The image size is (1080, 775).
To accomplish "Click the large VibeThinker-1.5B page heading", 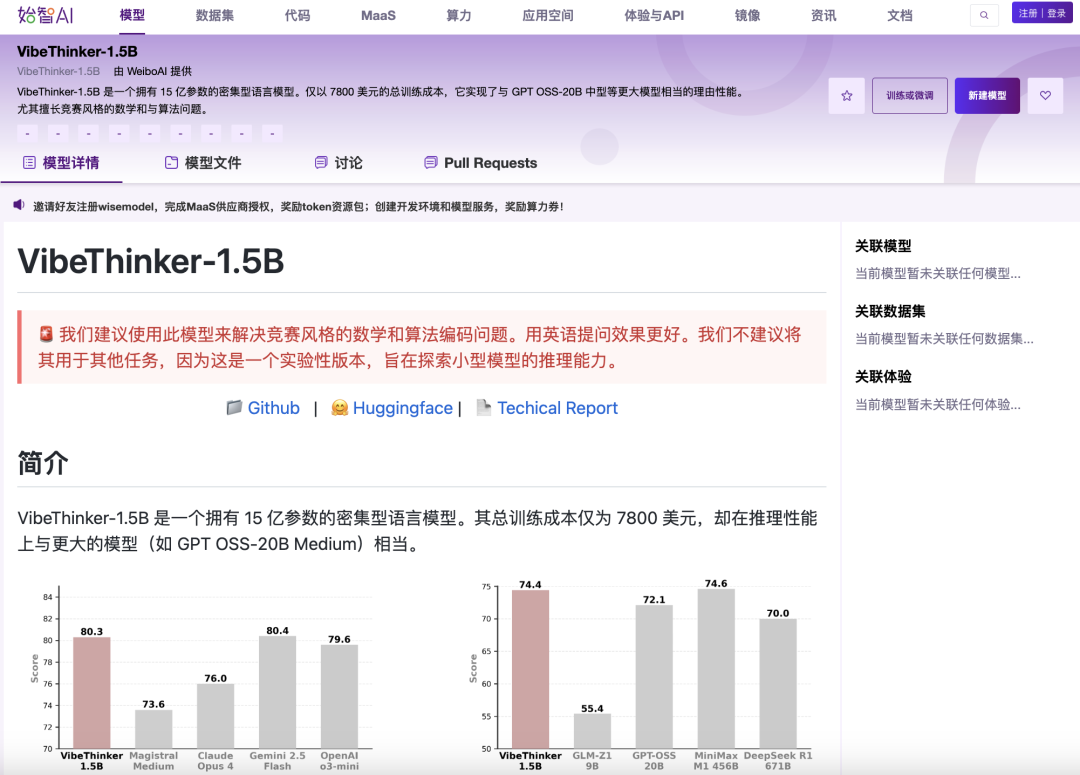I will 151,261.
